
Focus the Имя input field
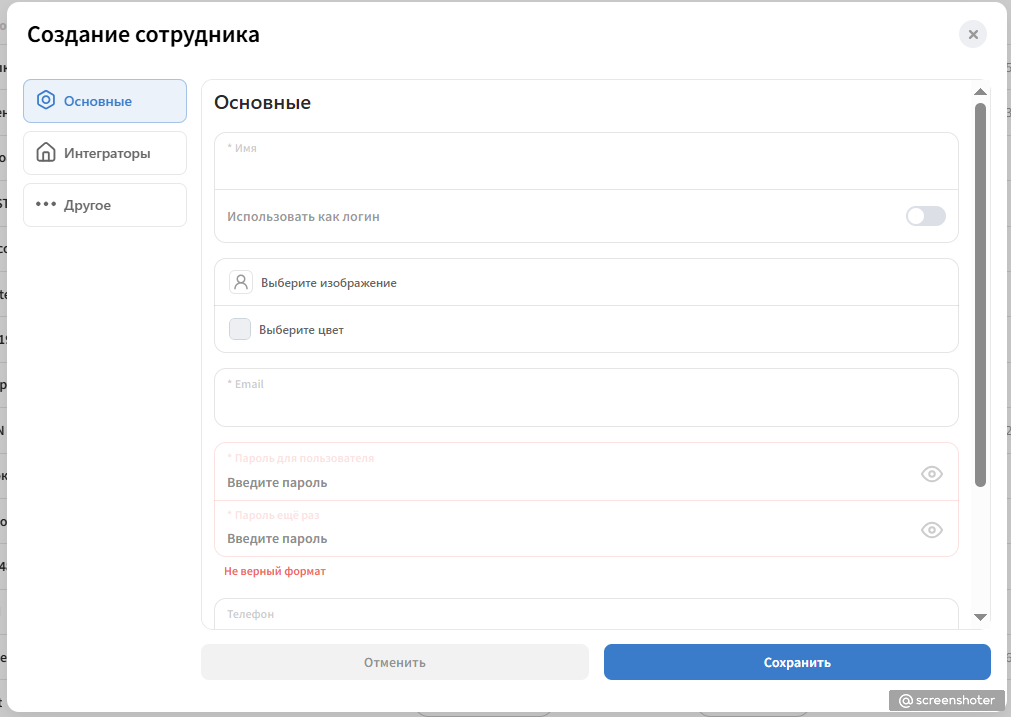(x=586, y=161)
